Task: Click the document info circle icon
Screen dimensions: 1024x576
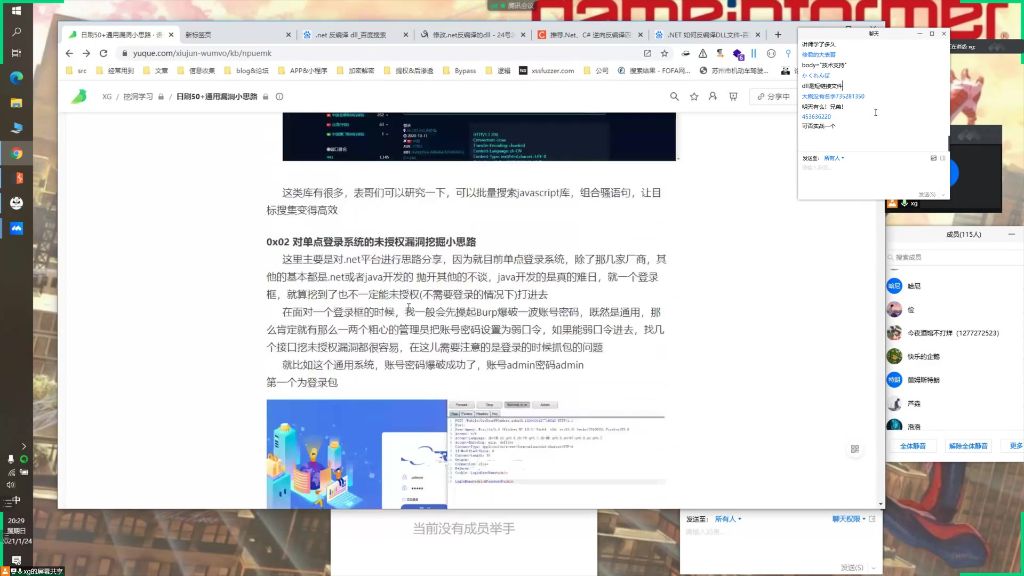Action: tap(280, 97)
